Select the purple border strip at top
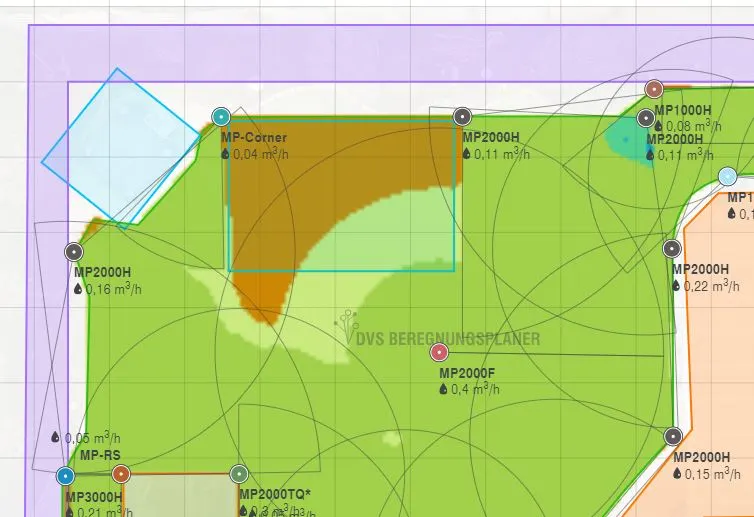This screenshot has width=754, height=517. coord(391,53)
